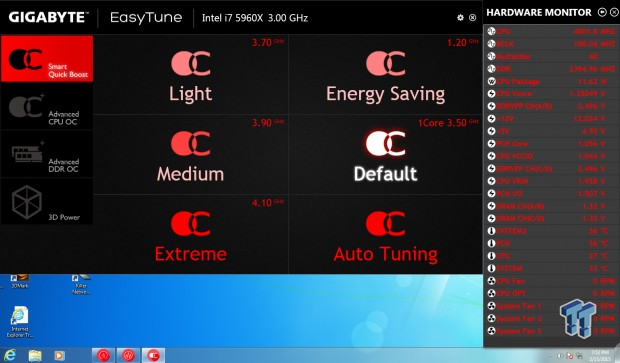
Task: Select the CPU Package power row
Action: (x=551, y=81)
